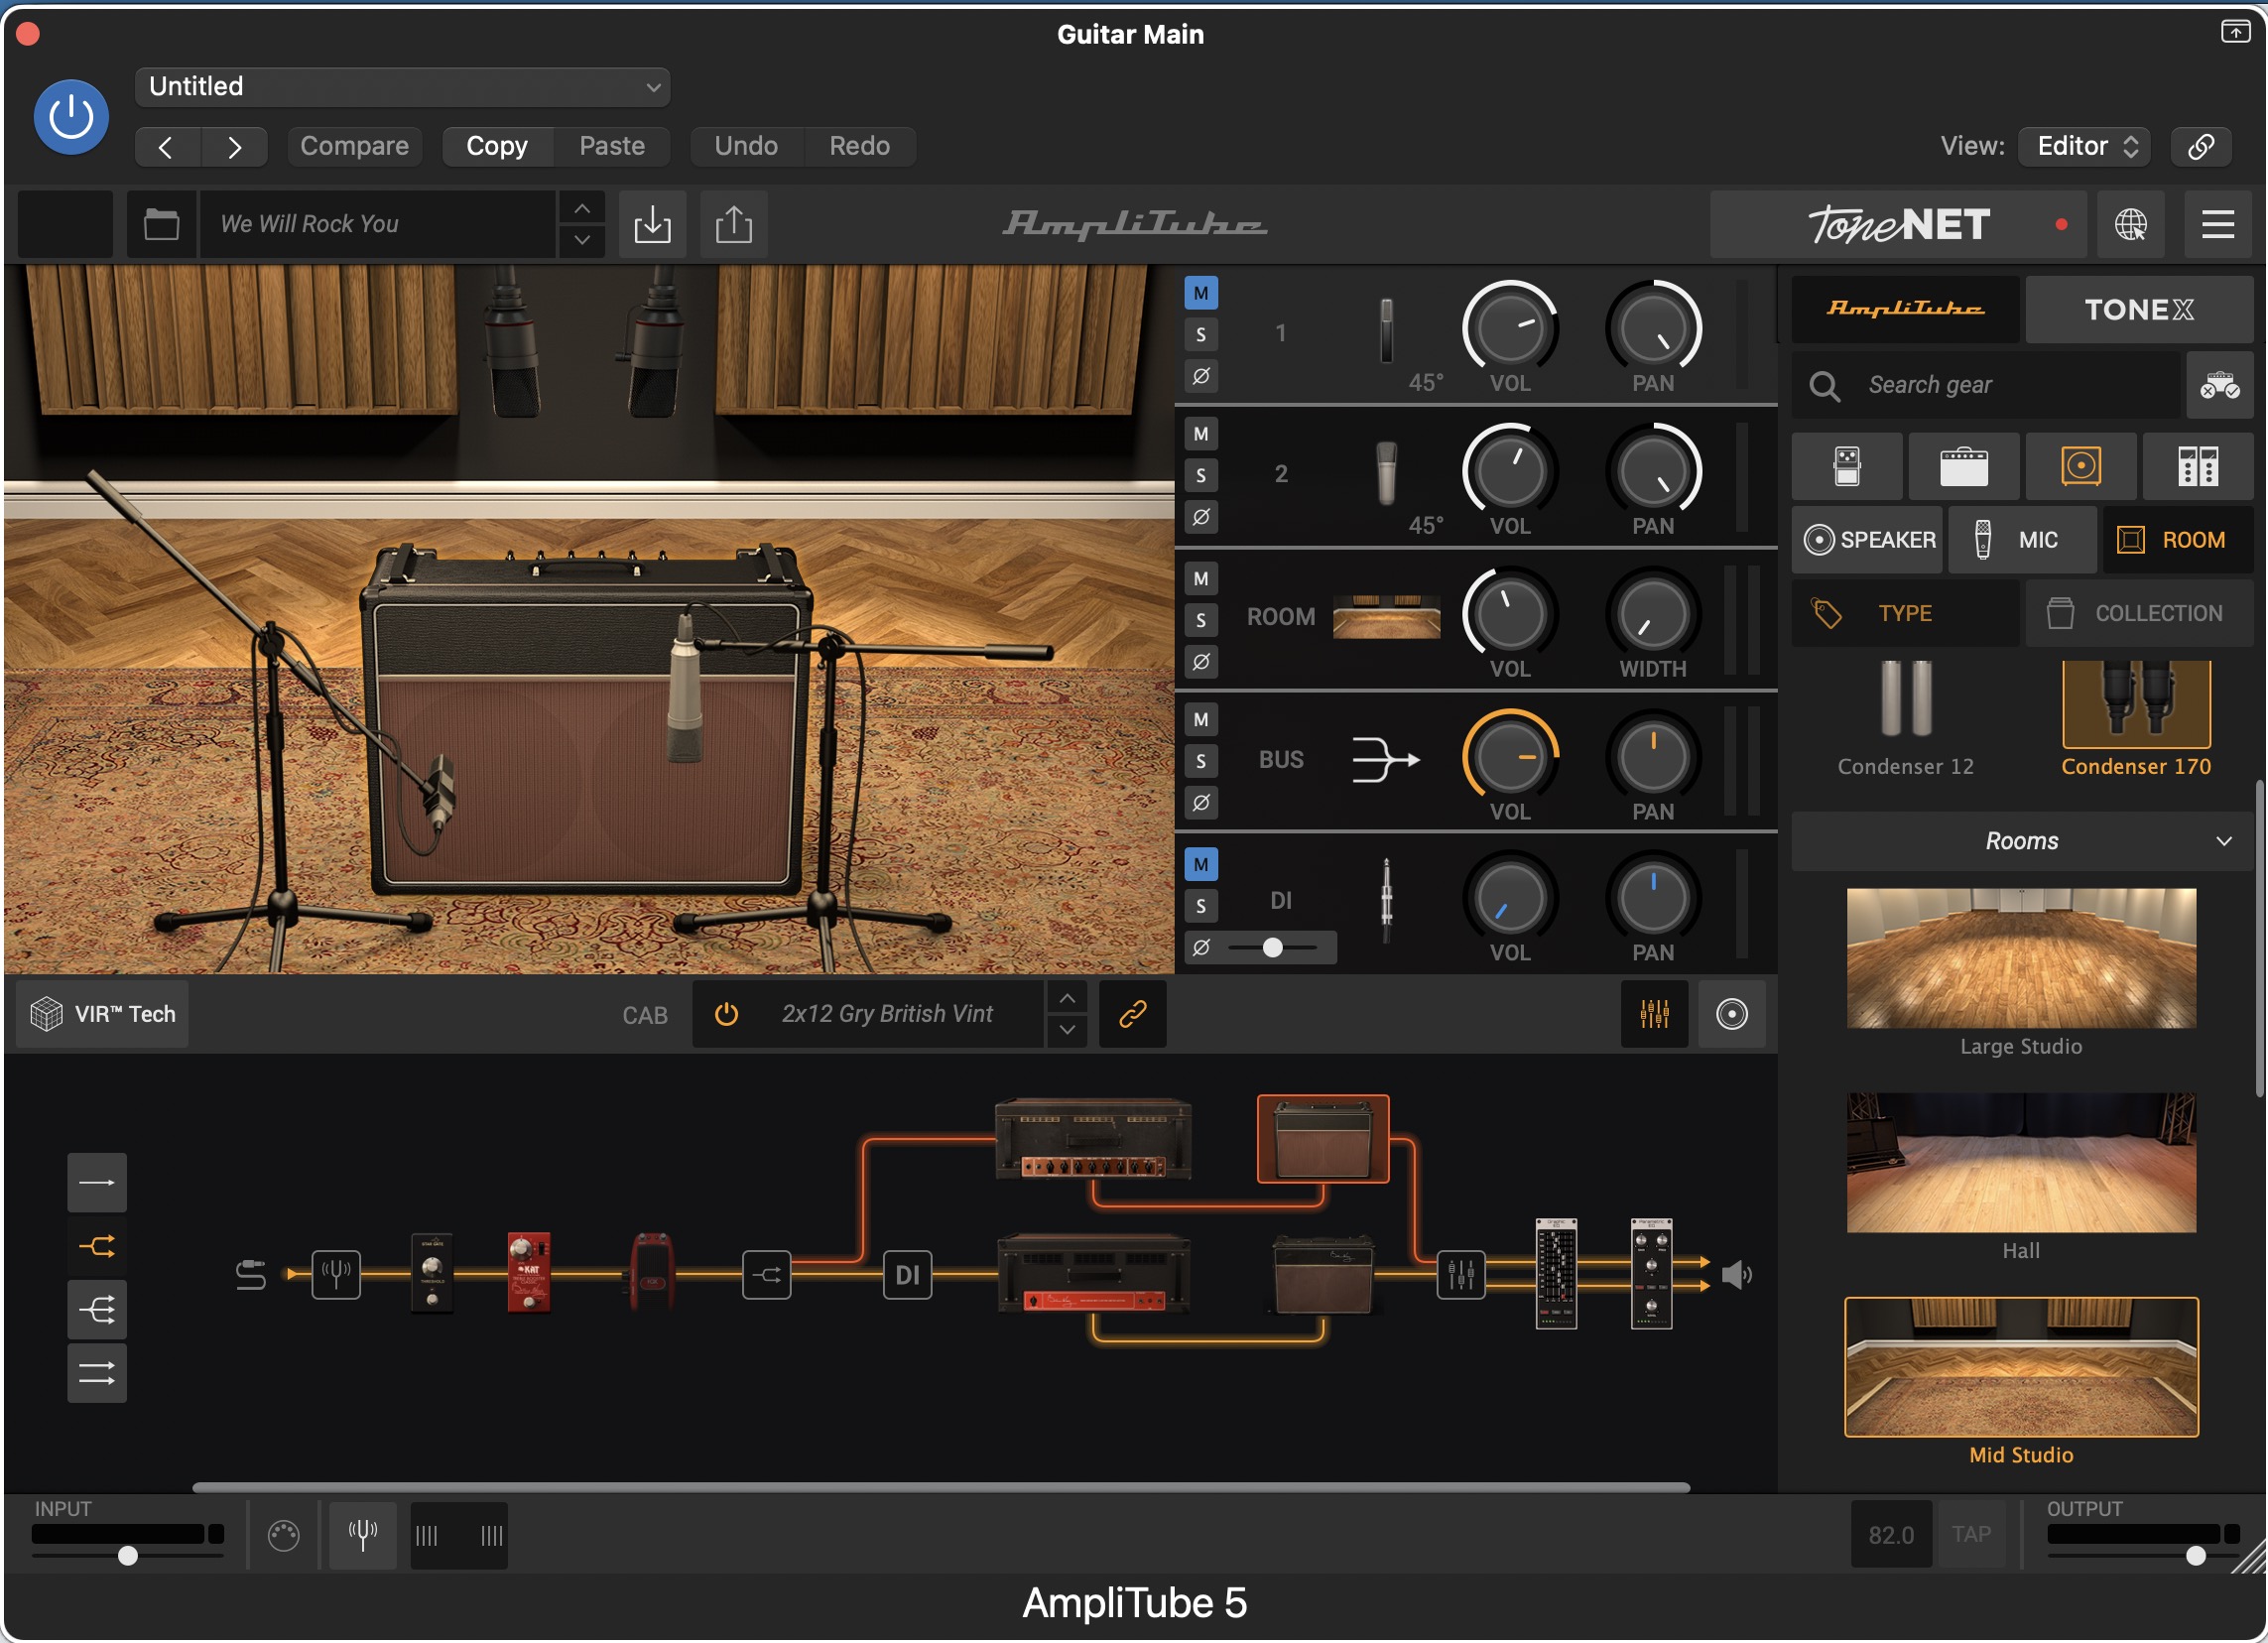Open the hamburger main menu
Image resolution: width=2268 pixels, height=1643 pixels.
2217,224
